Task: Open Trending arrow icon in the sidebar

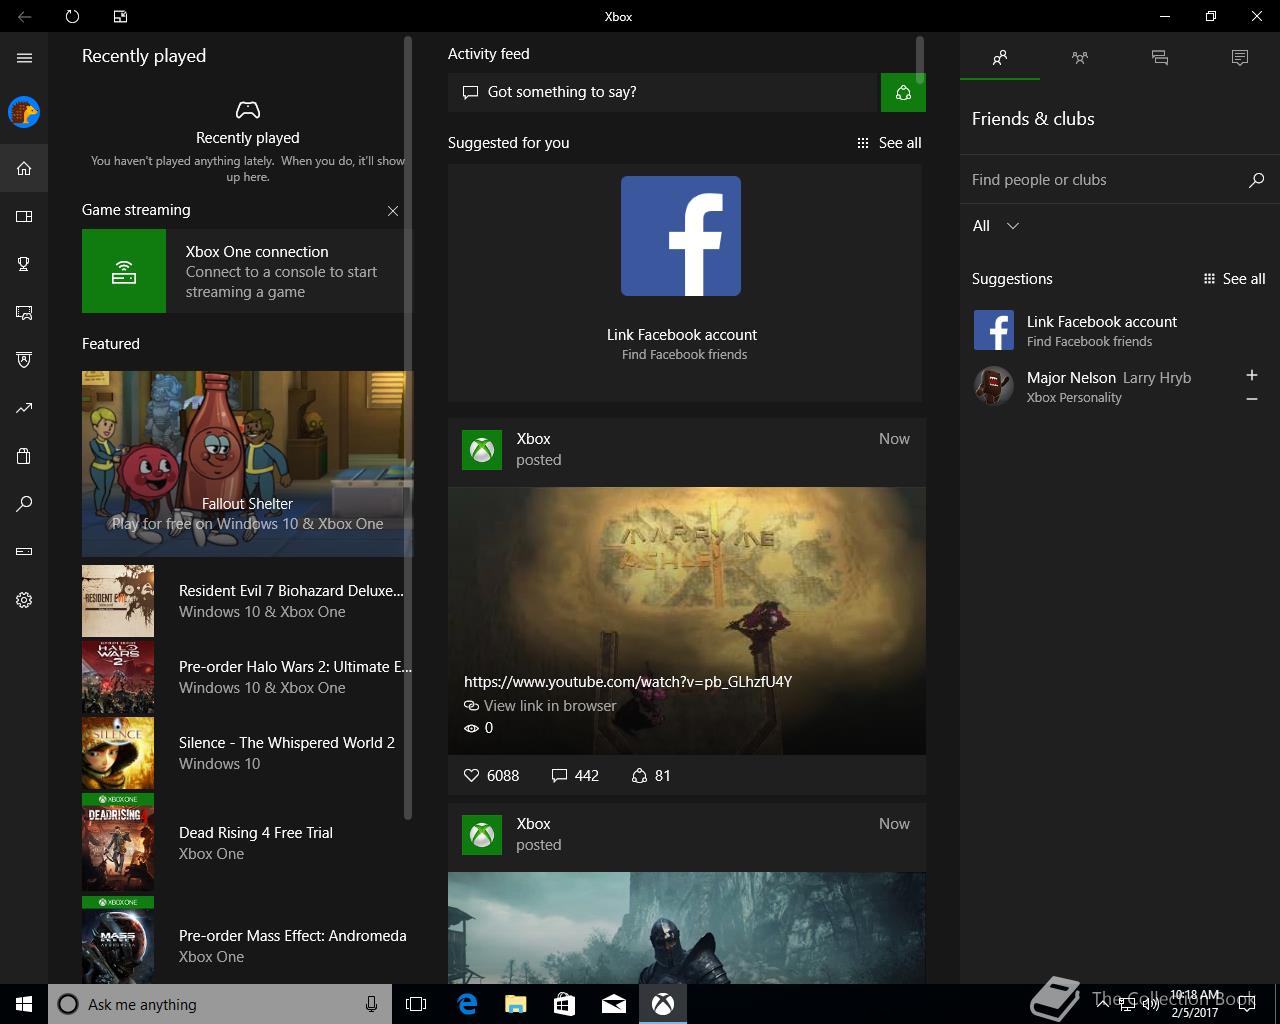Action: click(x=24, y=408)
